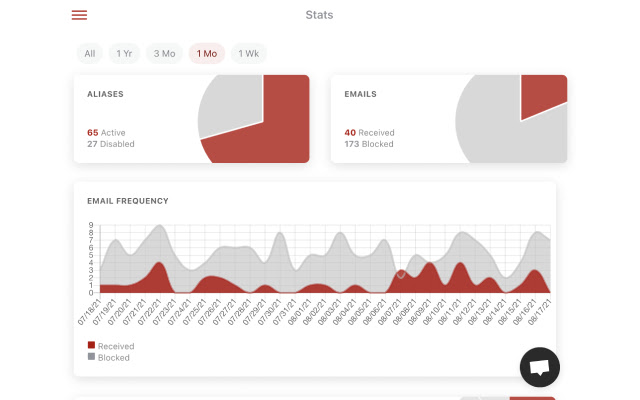This screenshot has width=640, height=400.
Task: Click the gray Blocked legend swatch
Action: (x=91, y=356)
